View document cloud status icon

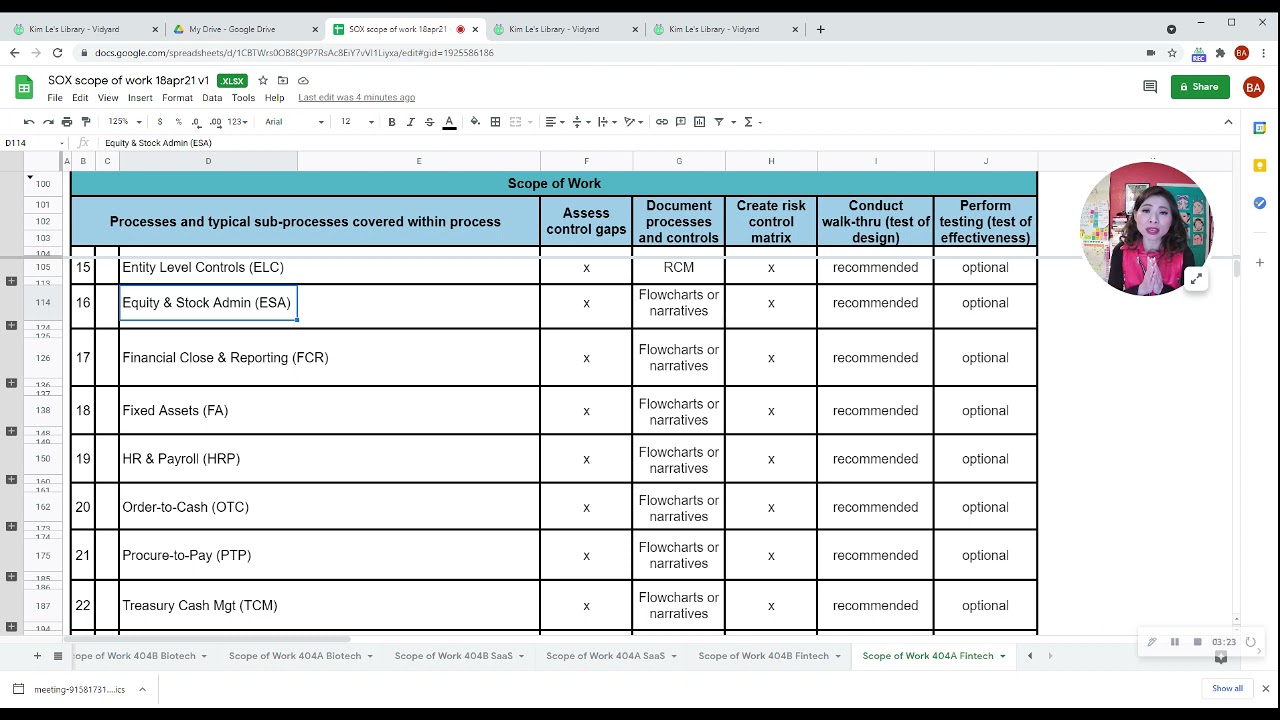coord(303,80)
